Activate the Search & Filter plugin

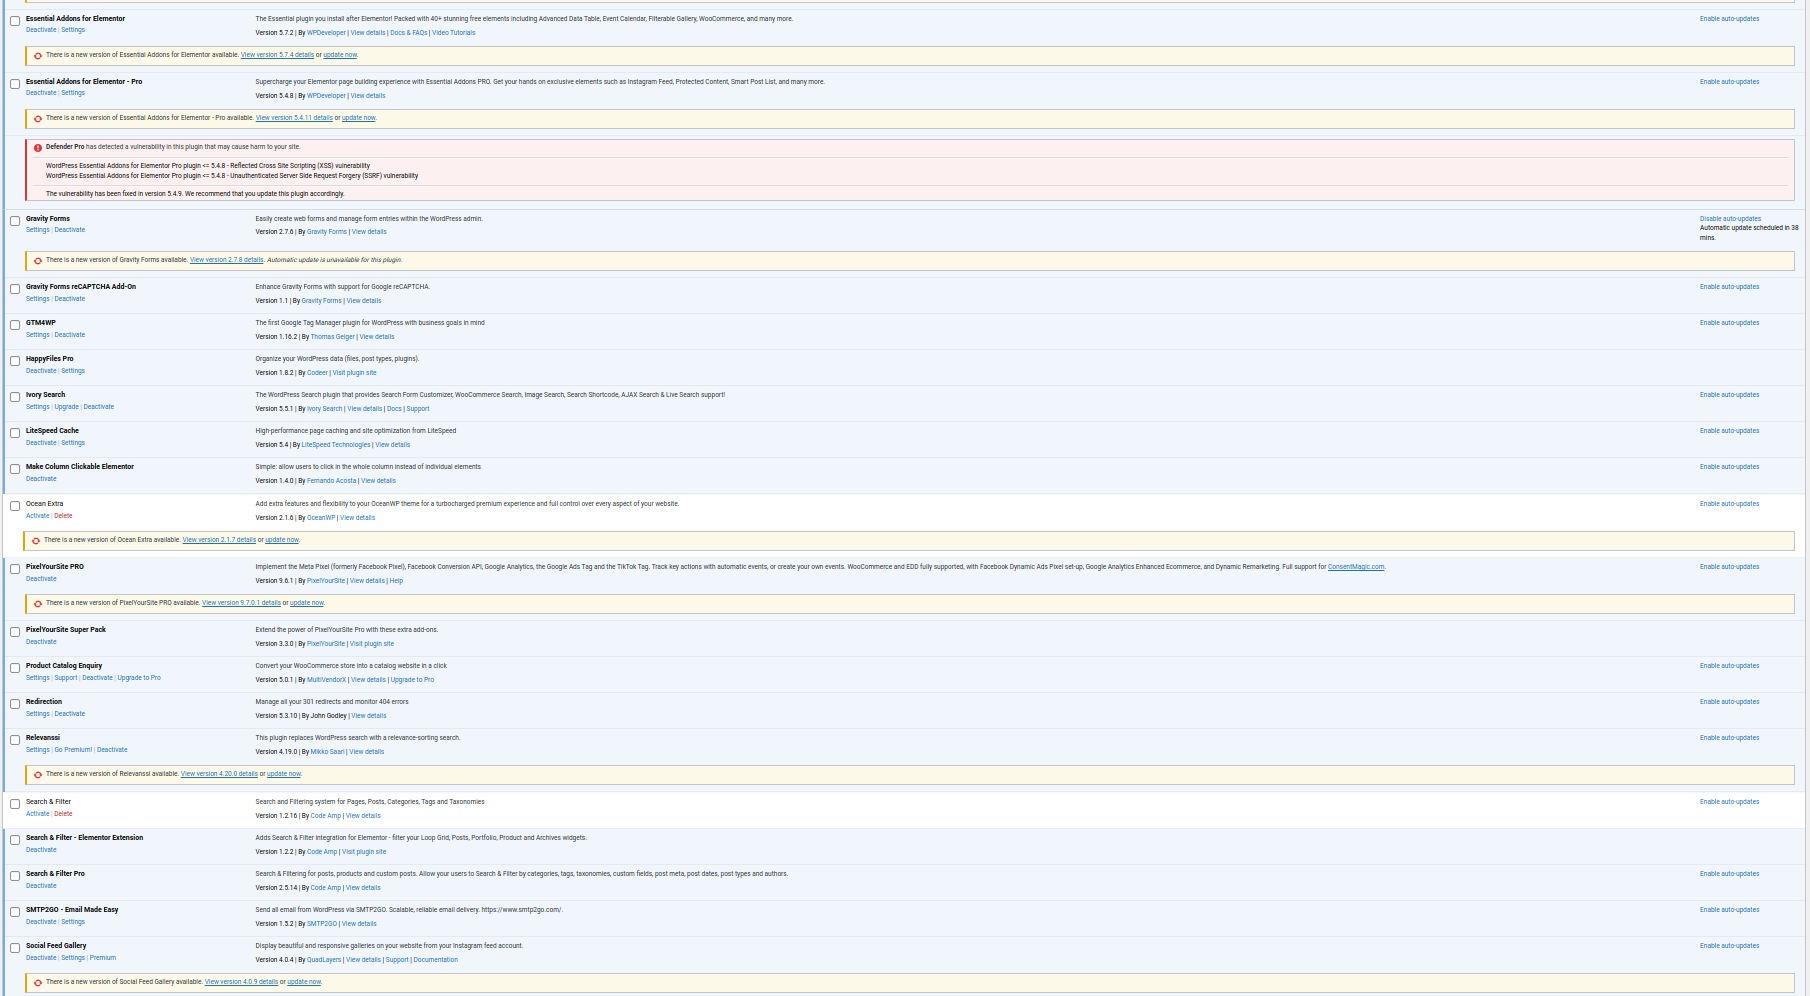37,814
